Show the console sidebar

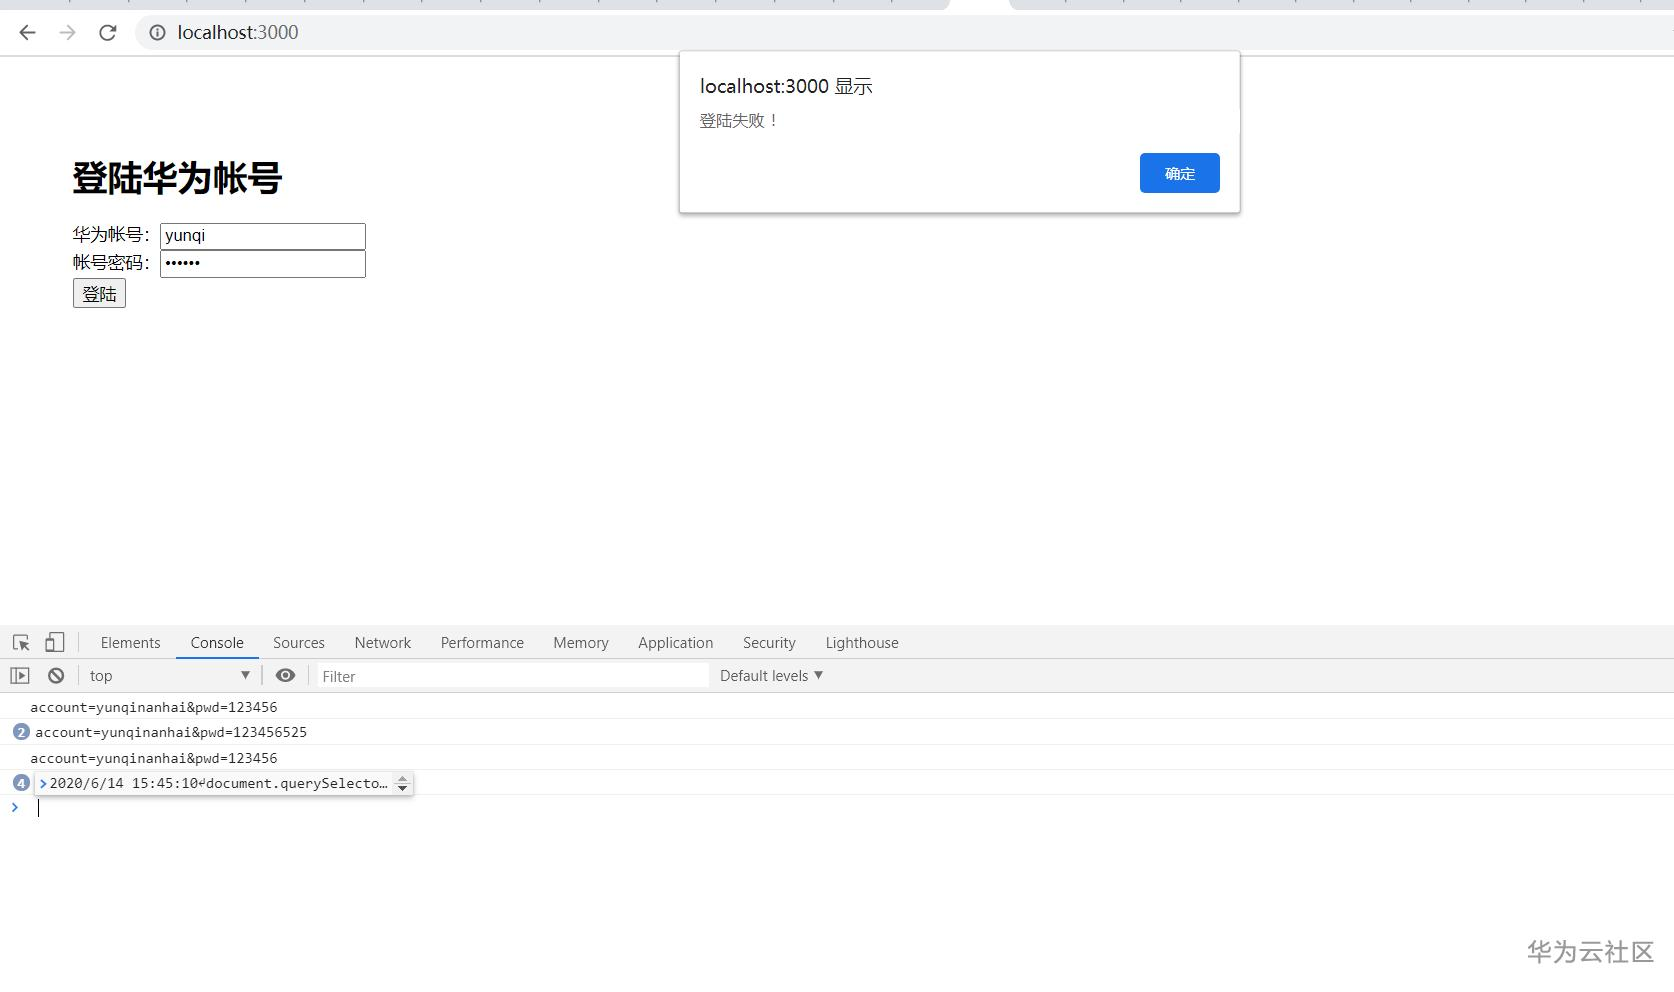(x=20, y=675)
